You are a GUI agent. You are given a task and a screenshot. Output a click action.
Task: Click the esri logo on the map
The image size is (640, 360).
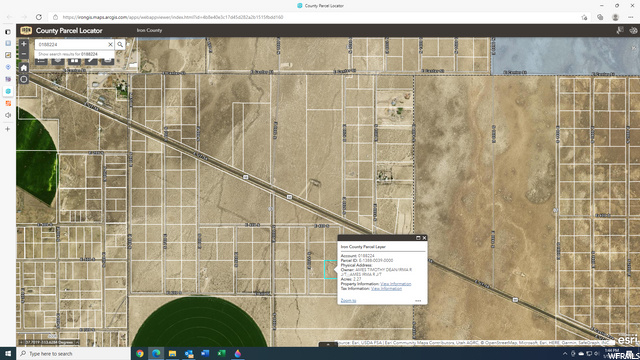pyautogui.click(x=627, y=340)
